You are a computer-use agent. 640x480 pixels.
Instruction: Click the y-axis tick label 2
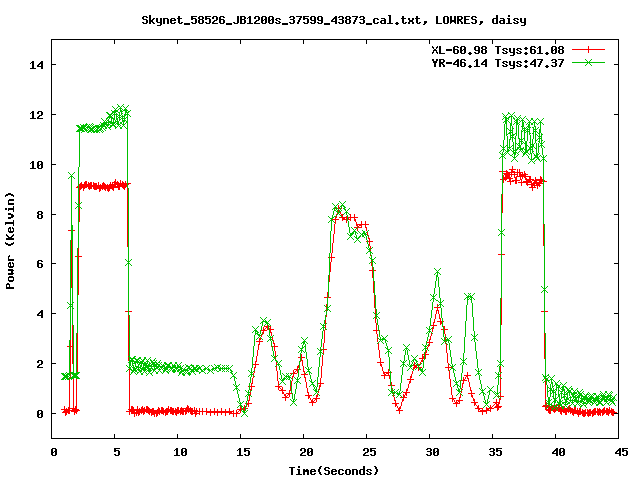(40, 364)
